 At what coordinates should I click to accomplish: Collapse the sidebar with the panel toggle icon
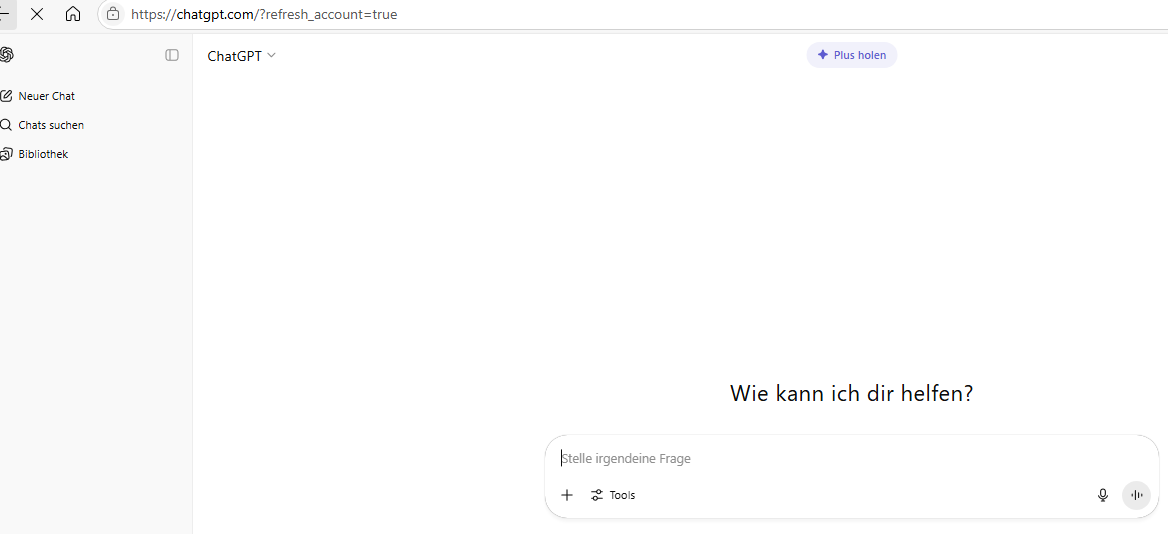tap(172, 55)
